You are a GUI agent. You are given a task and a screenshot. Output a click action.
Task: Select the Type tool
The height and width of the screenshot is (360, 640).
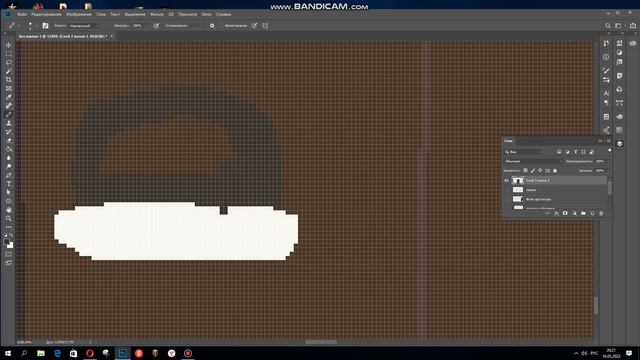[x=9, y=184]
